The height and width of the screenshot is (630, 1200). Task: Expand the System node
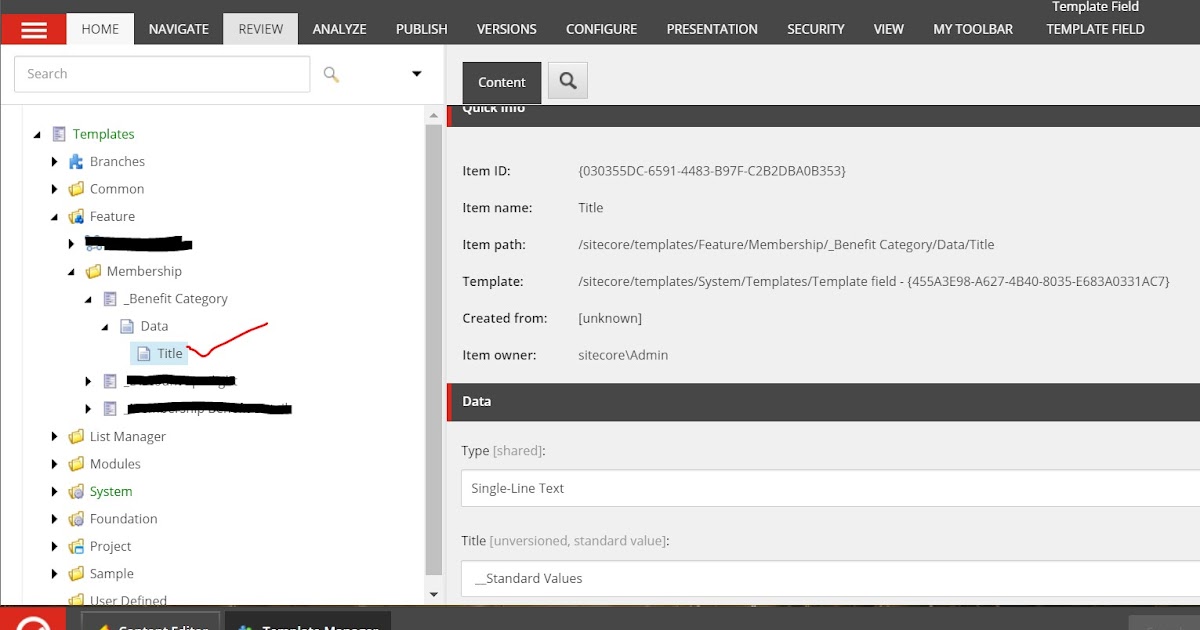coord(54,491)
